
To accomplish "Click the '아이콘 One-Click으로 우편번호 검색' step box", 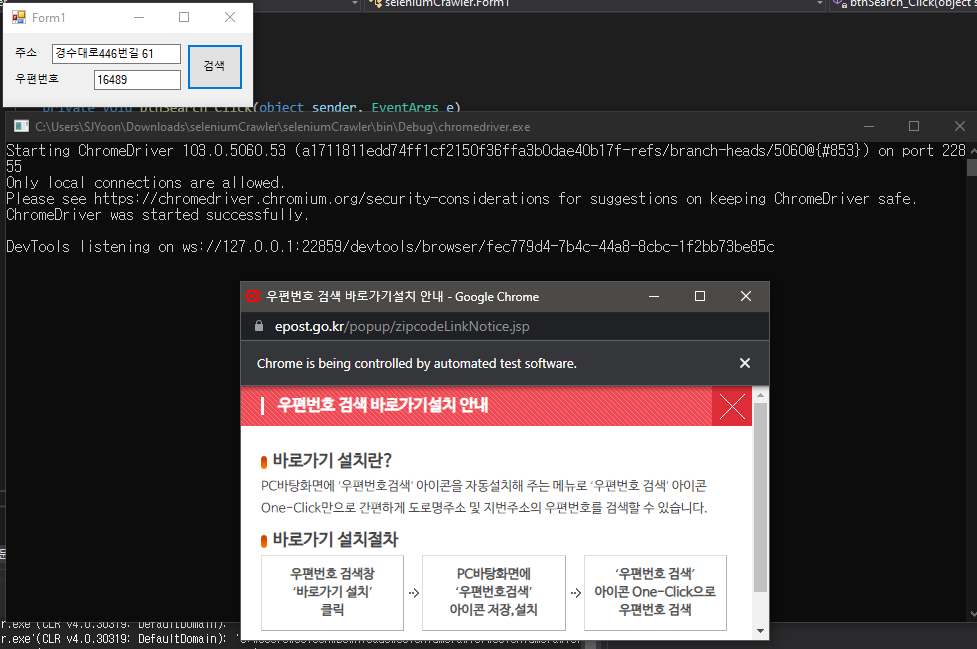I will point(655,592).
